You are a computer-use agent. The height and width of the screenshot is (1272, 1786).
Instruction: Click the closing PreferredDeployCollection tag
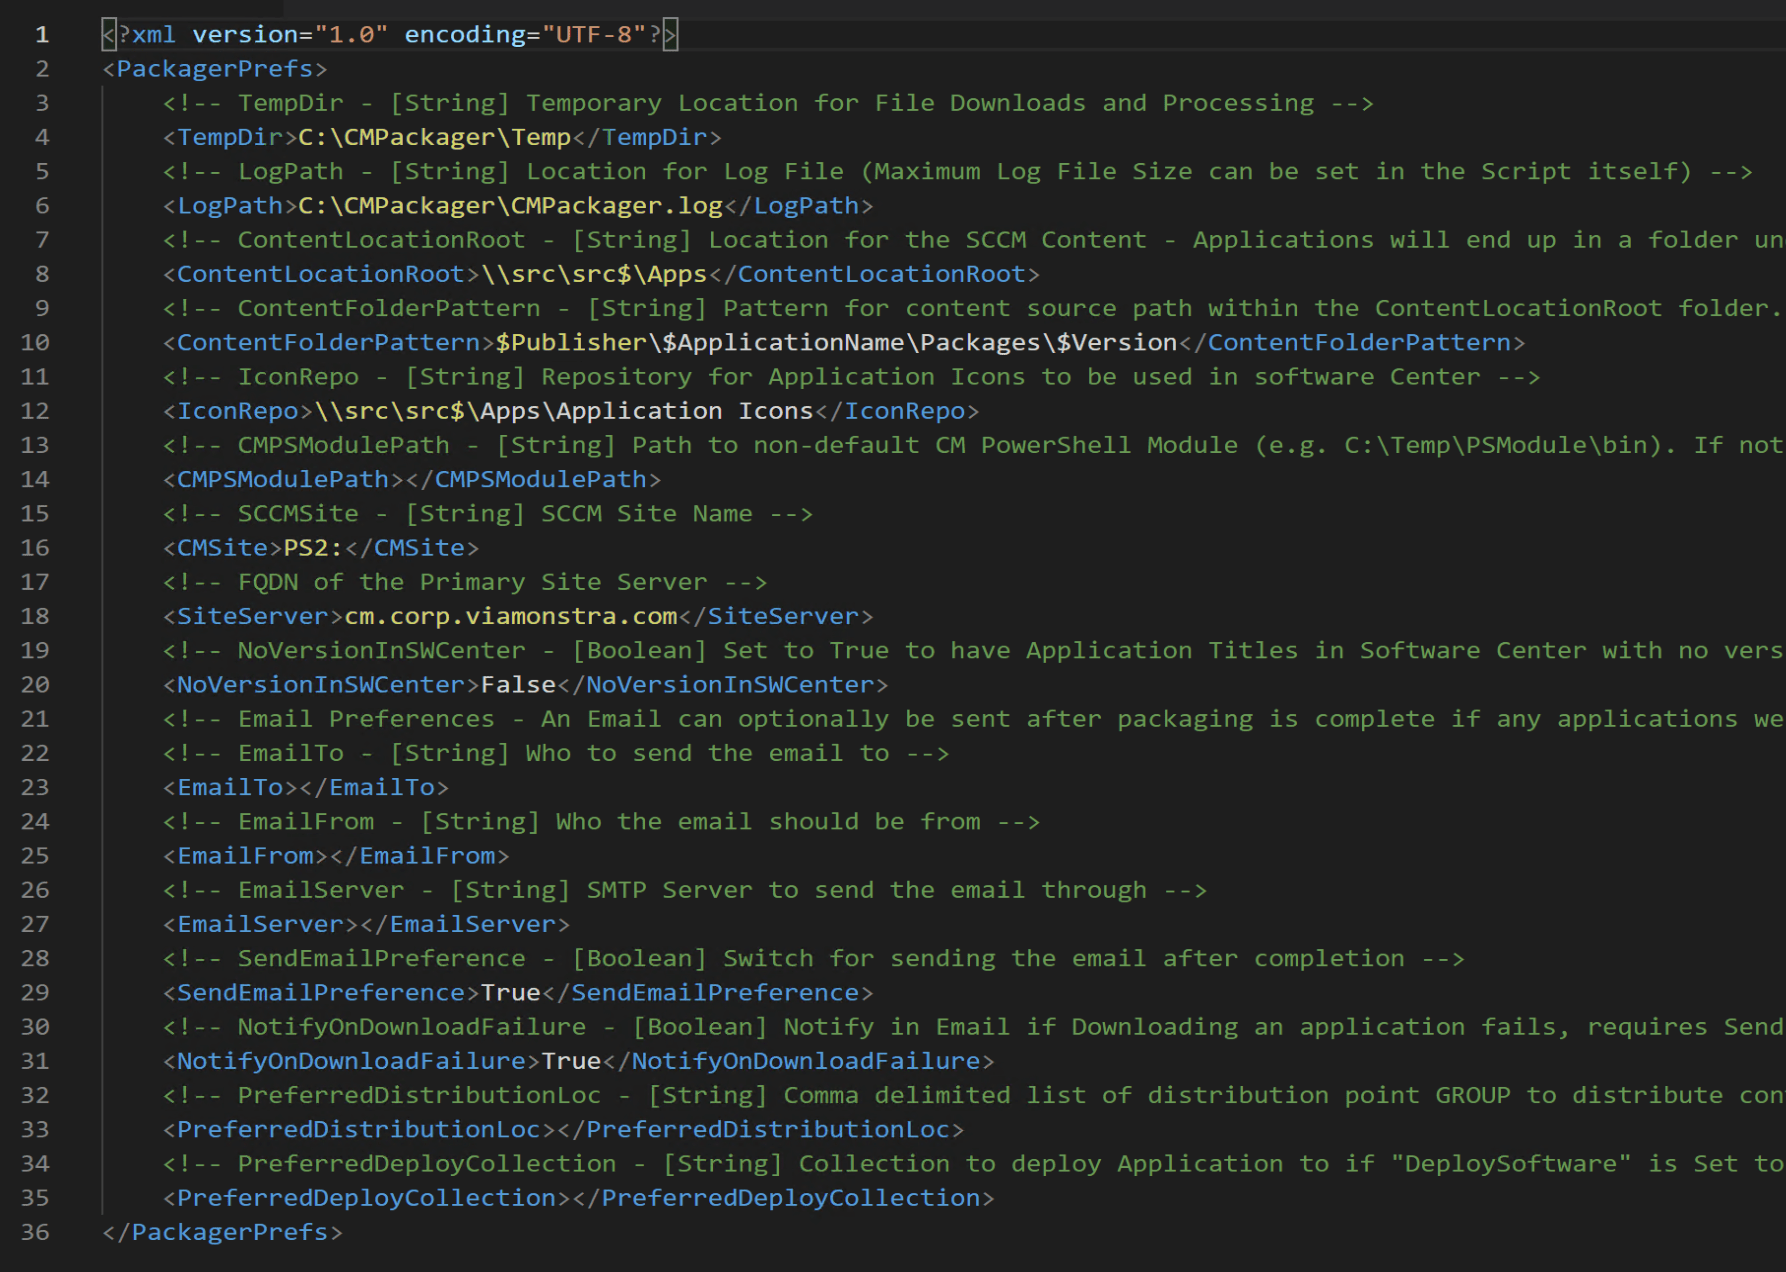(x=790, y=1198)
